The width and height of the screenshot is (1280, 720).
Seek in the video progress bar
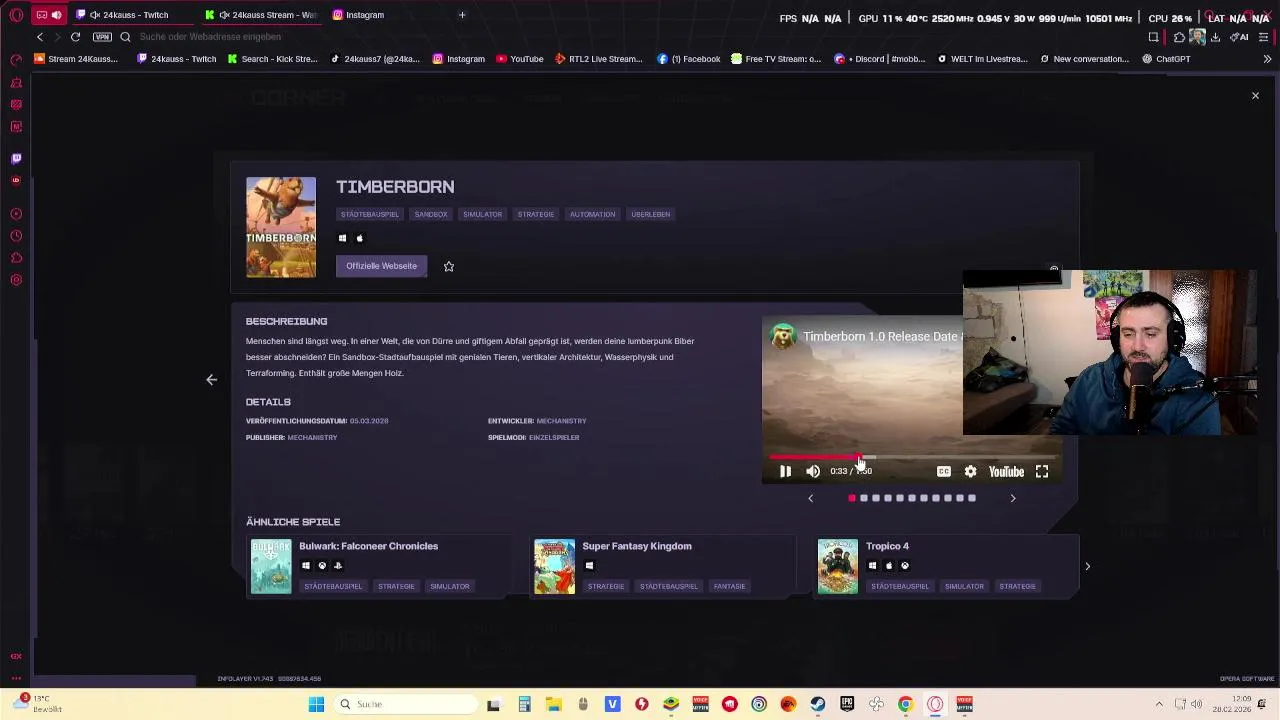click(911, 457)
